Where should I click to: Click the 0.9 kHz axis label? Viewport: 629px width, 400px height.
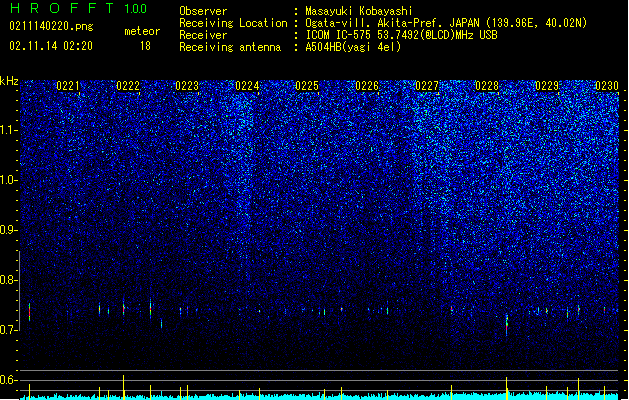pyautogui.click(x=9, y=230)
